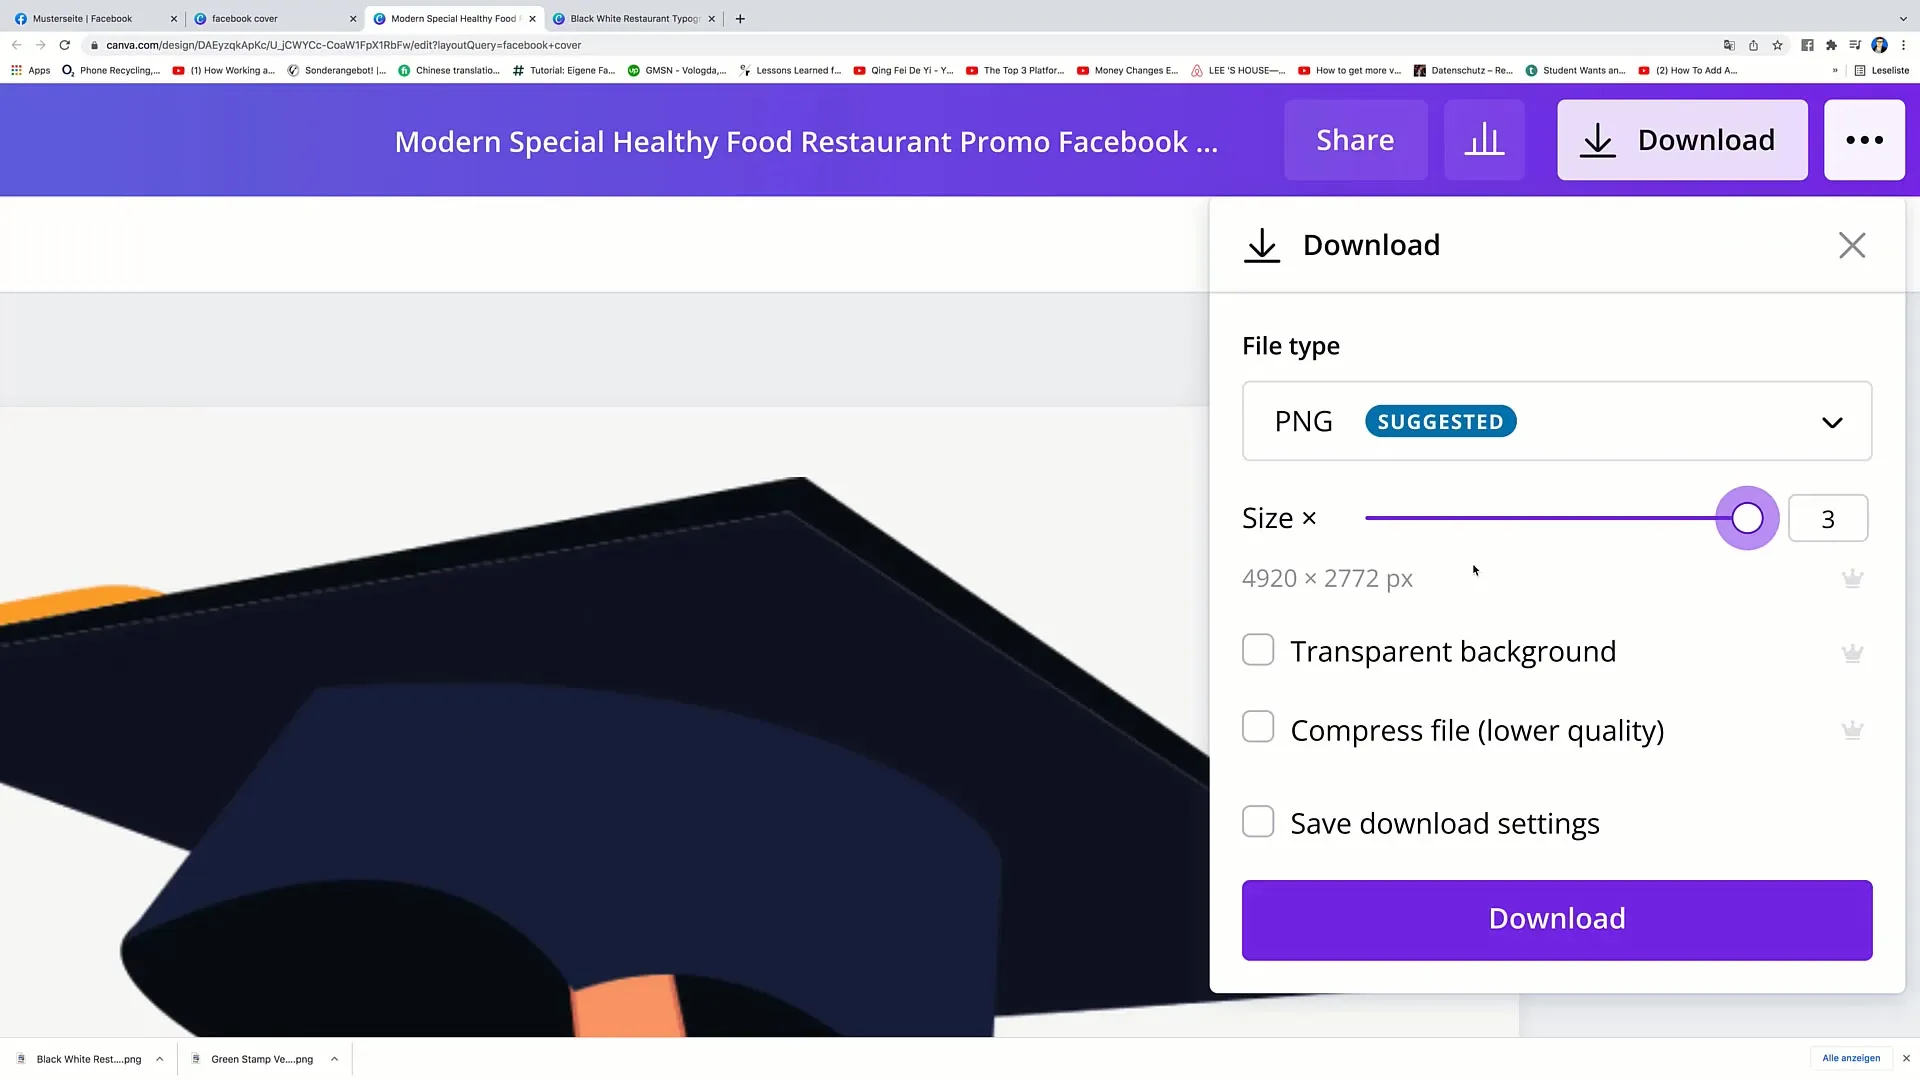1920x1080 pixels.
Task: Click the design title in the header
Action: [x=806, y=142]
